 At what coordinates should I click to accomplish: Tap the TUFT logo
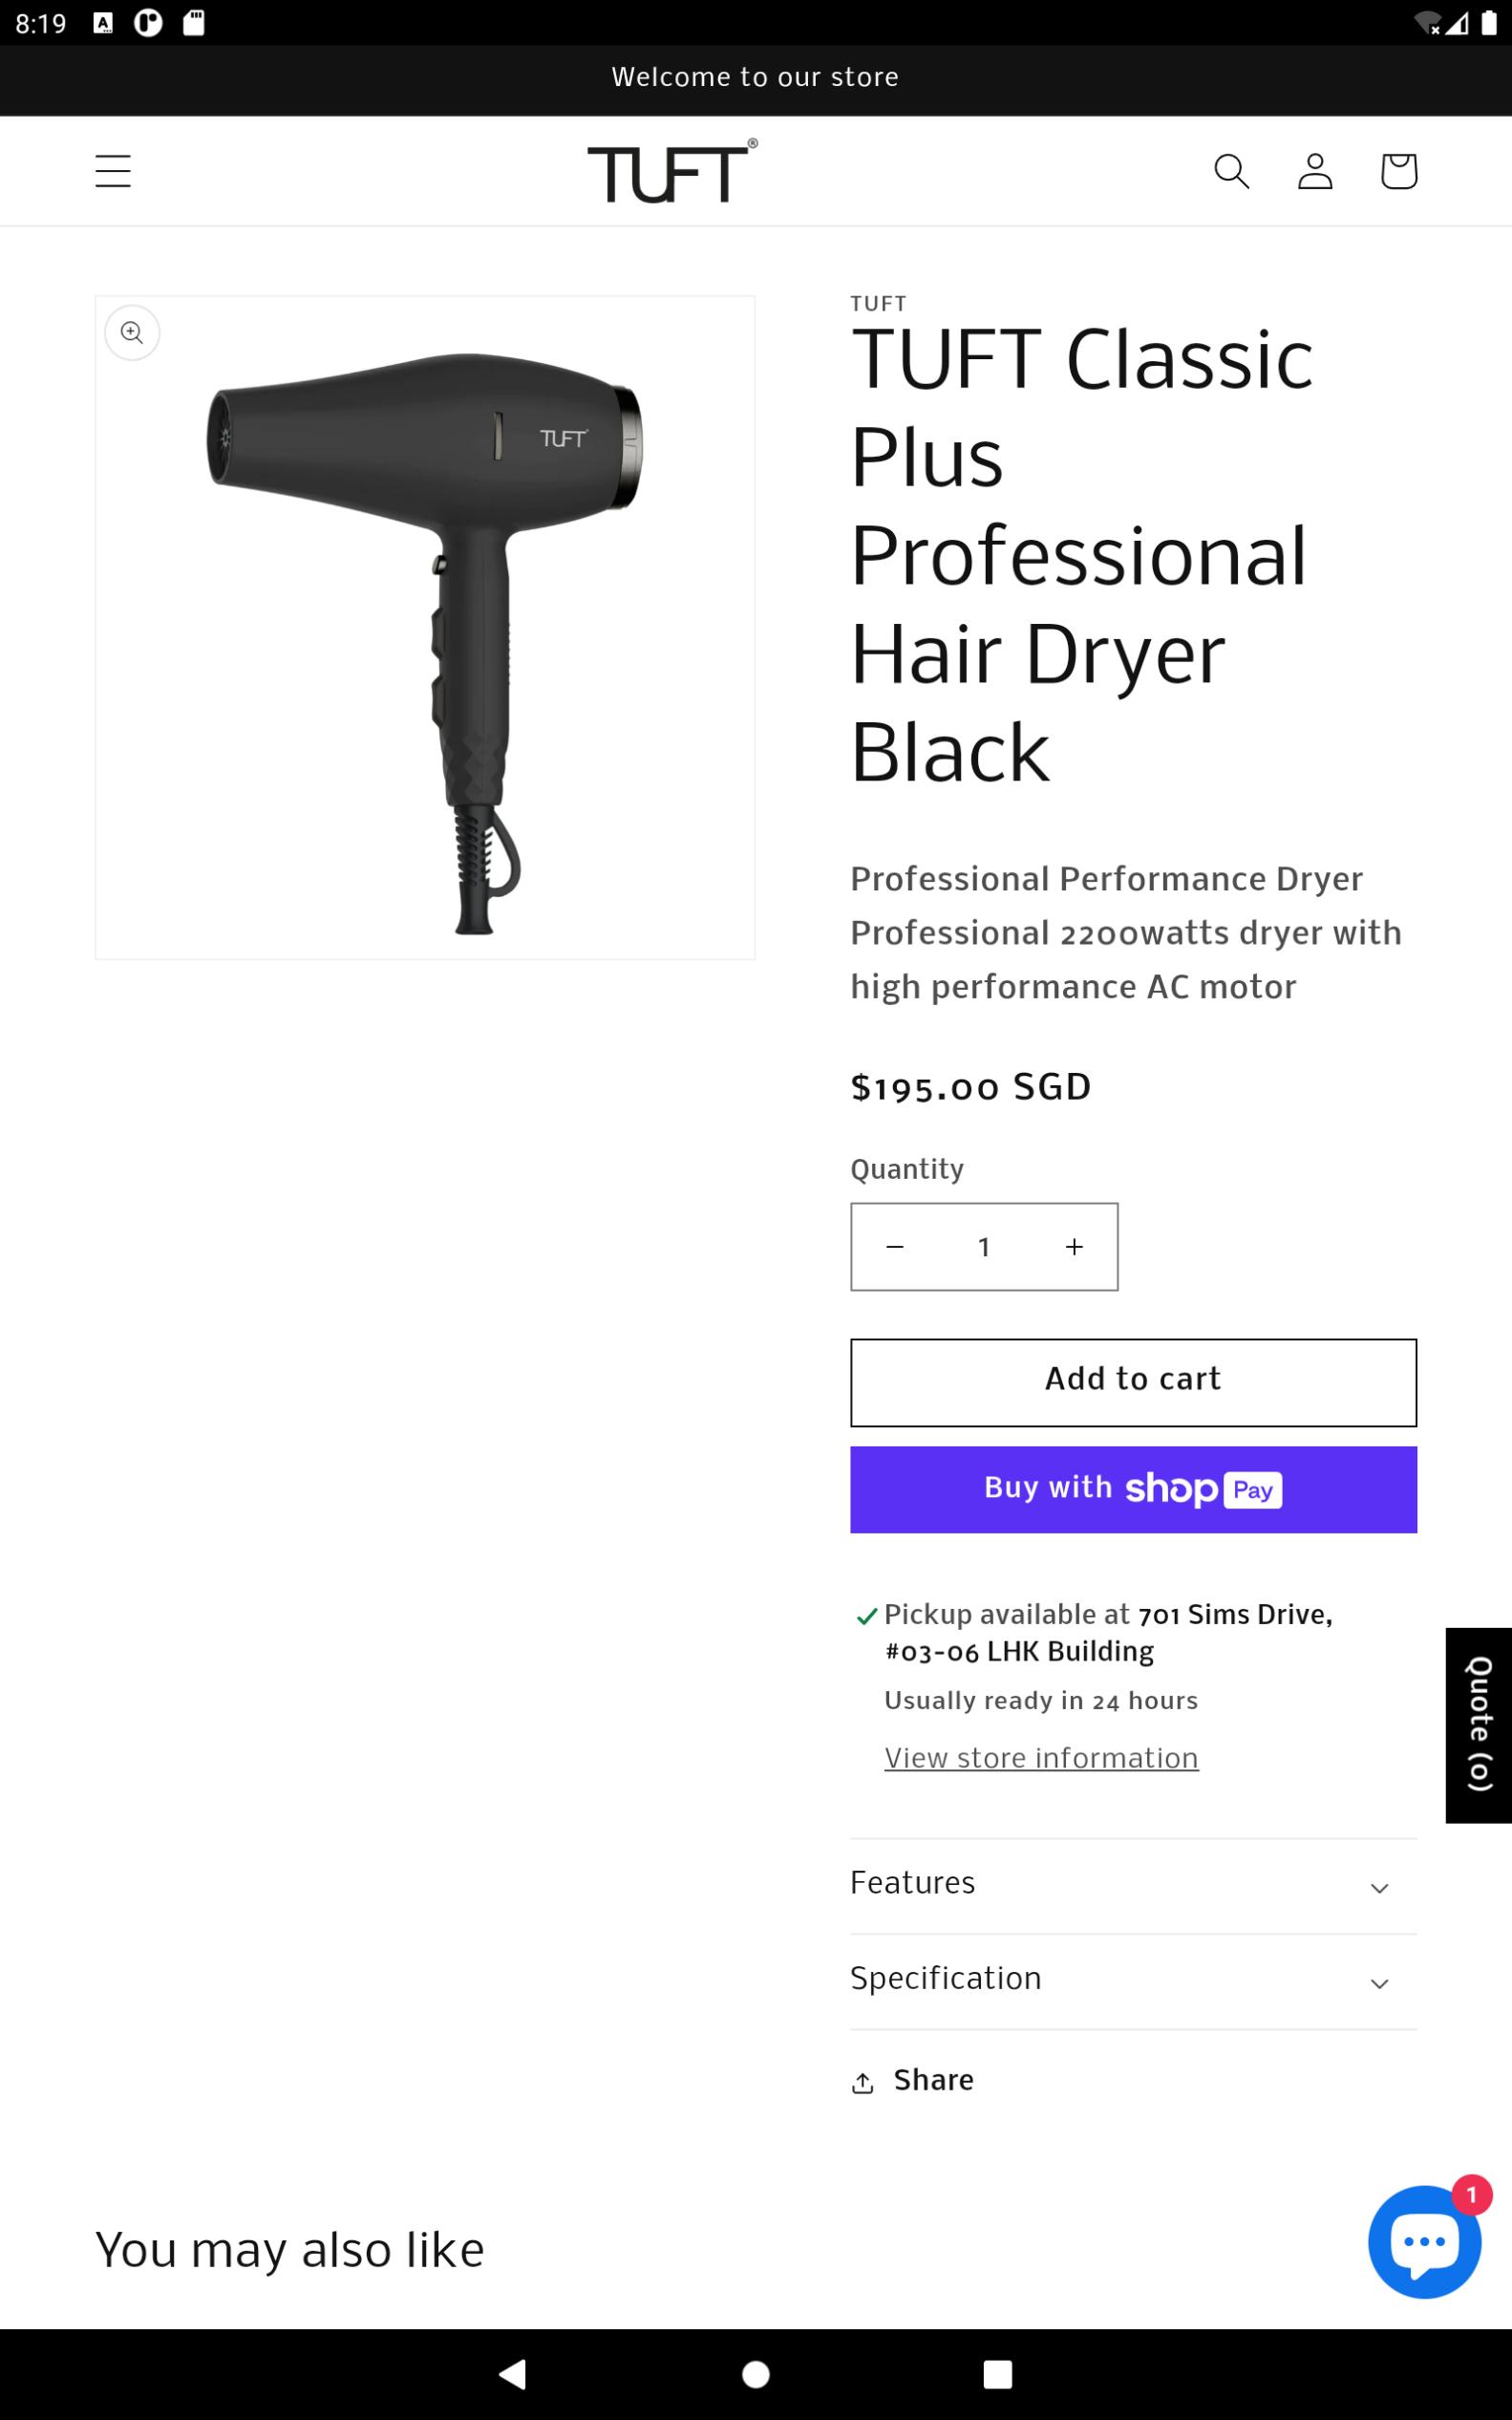point(672,171)
